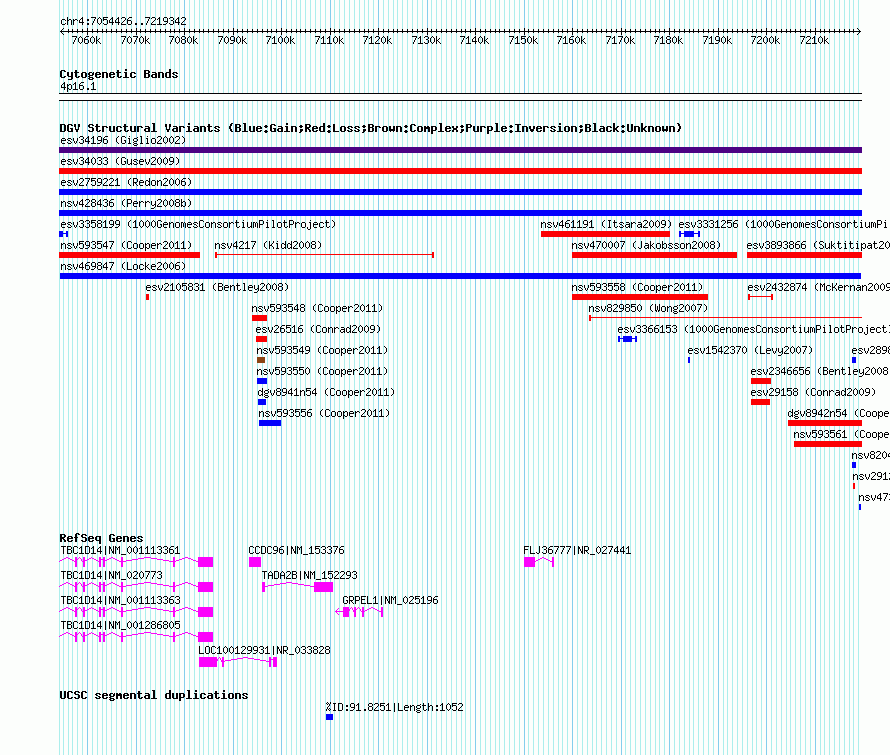Click the nsv593548 (Cooper2011) red block
The image size is (890, 755).
pyautogui.click(x=259, y=318)
